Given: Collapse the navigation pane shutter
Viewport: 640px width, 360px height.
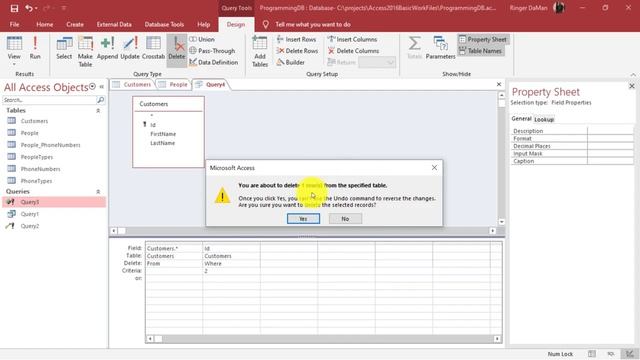Looking at the screenshot, I should 101,87.
